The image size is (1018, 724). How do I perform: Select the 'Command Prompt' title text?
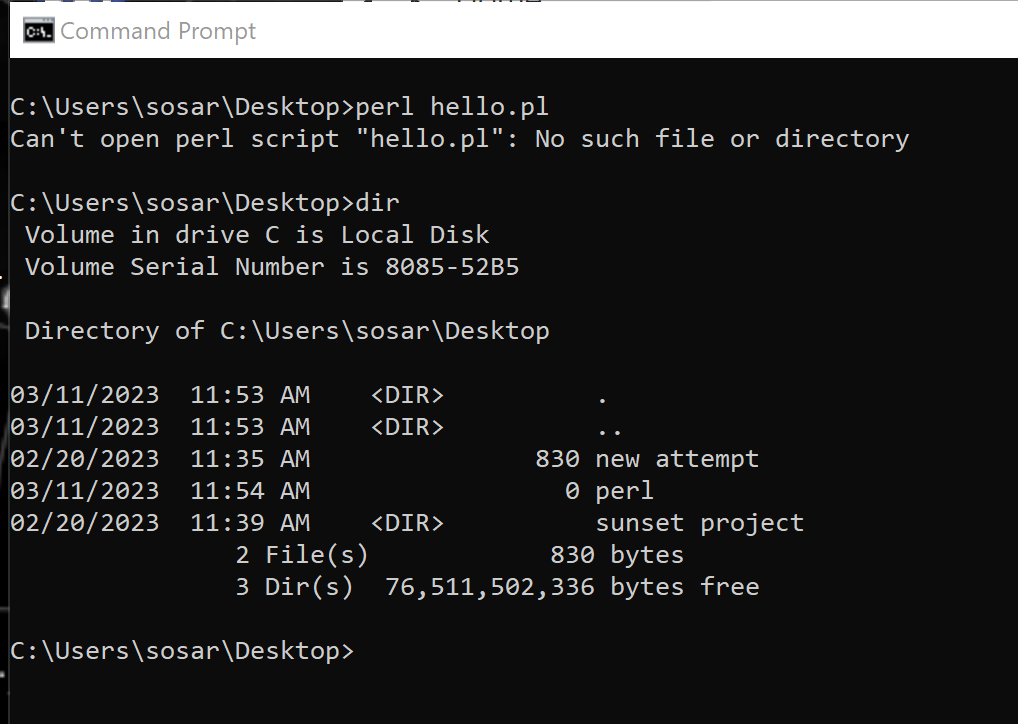click(x=157, y=31)
